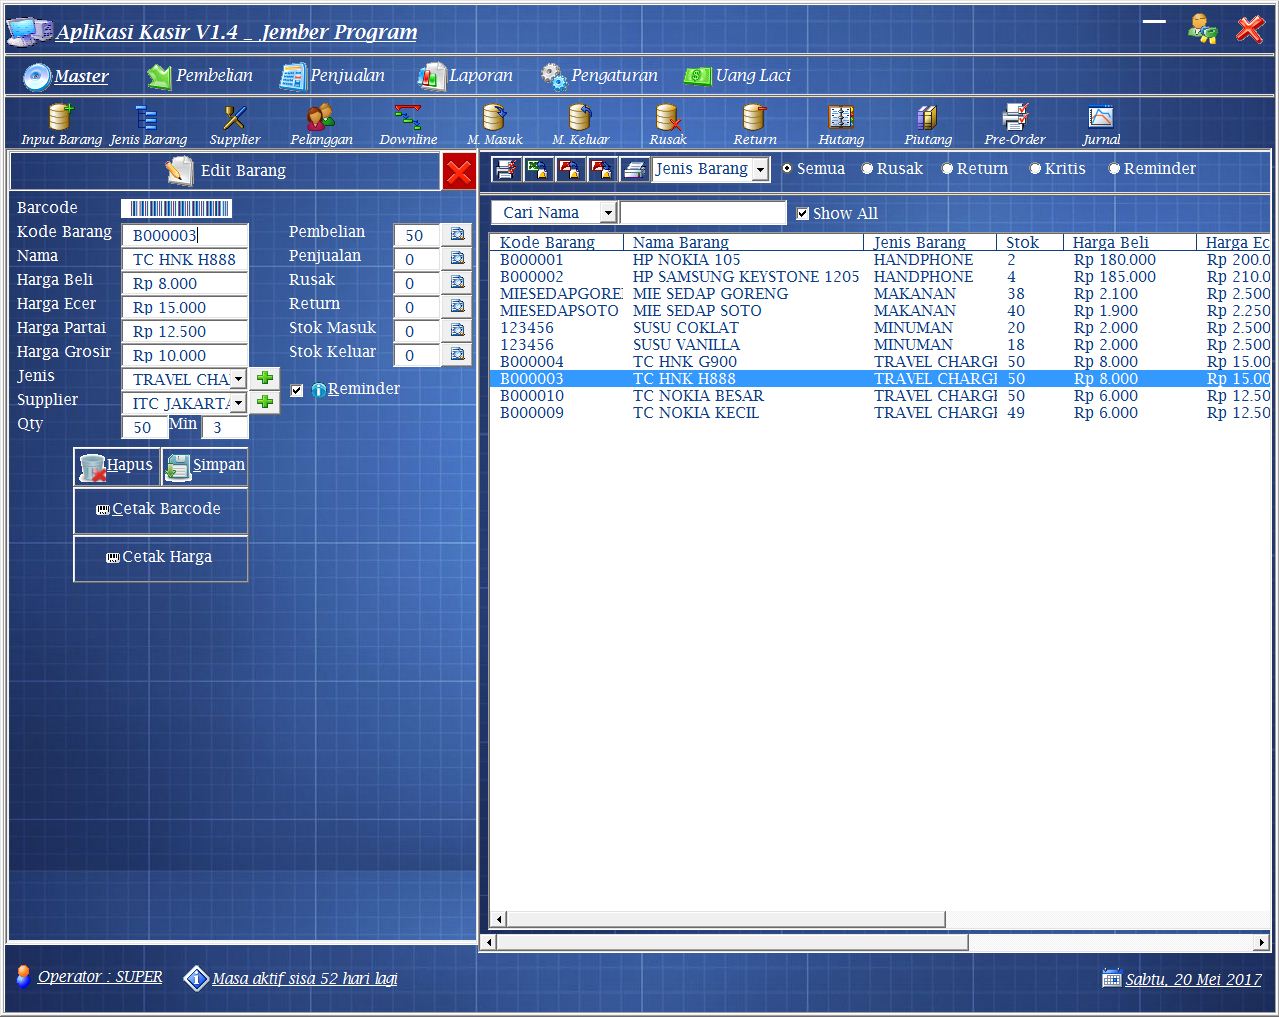Open the Piutang icon
Viewport: 1279px width, 1017px height.
(928, 125)
